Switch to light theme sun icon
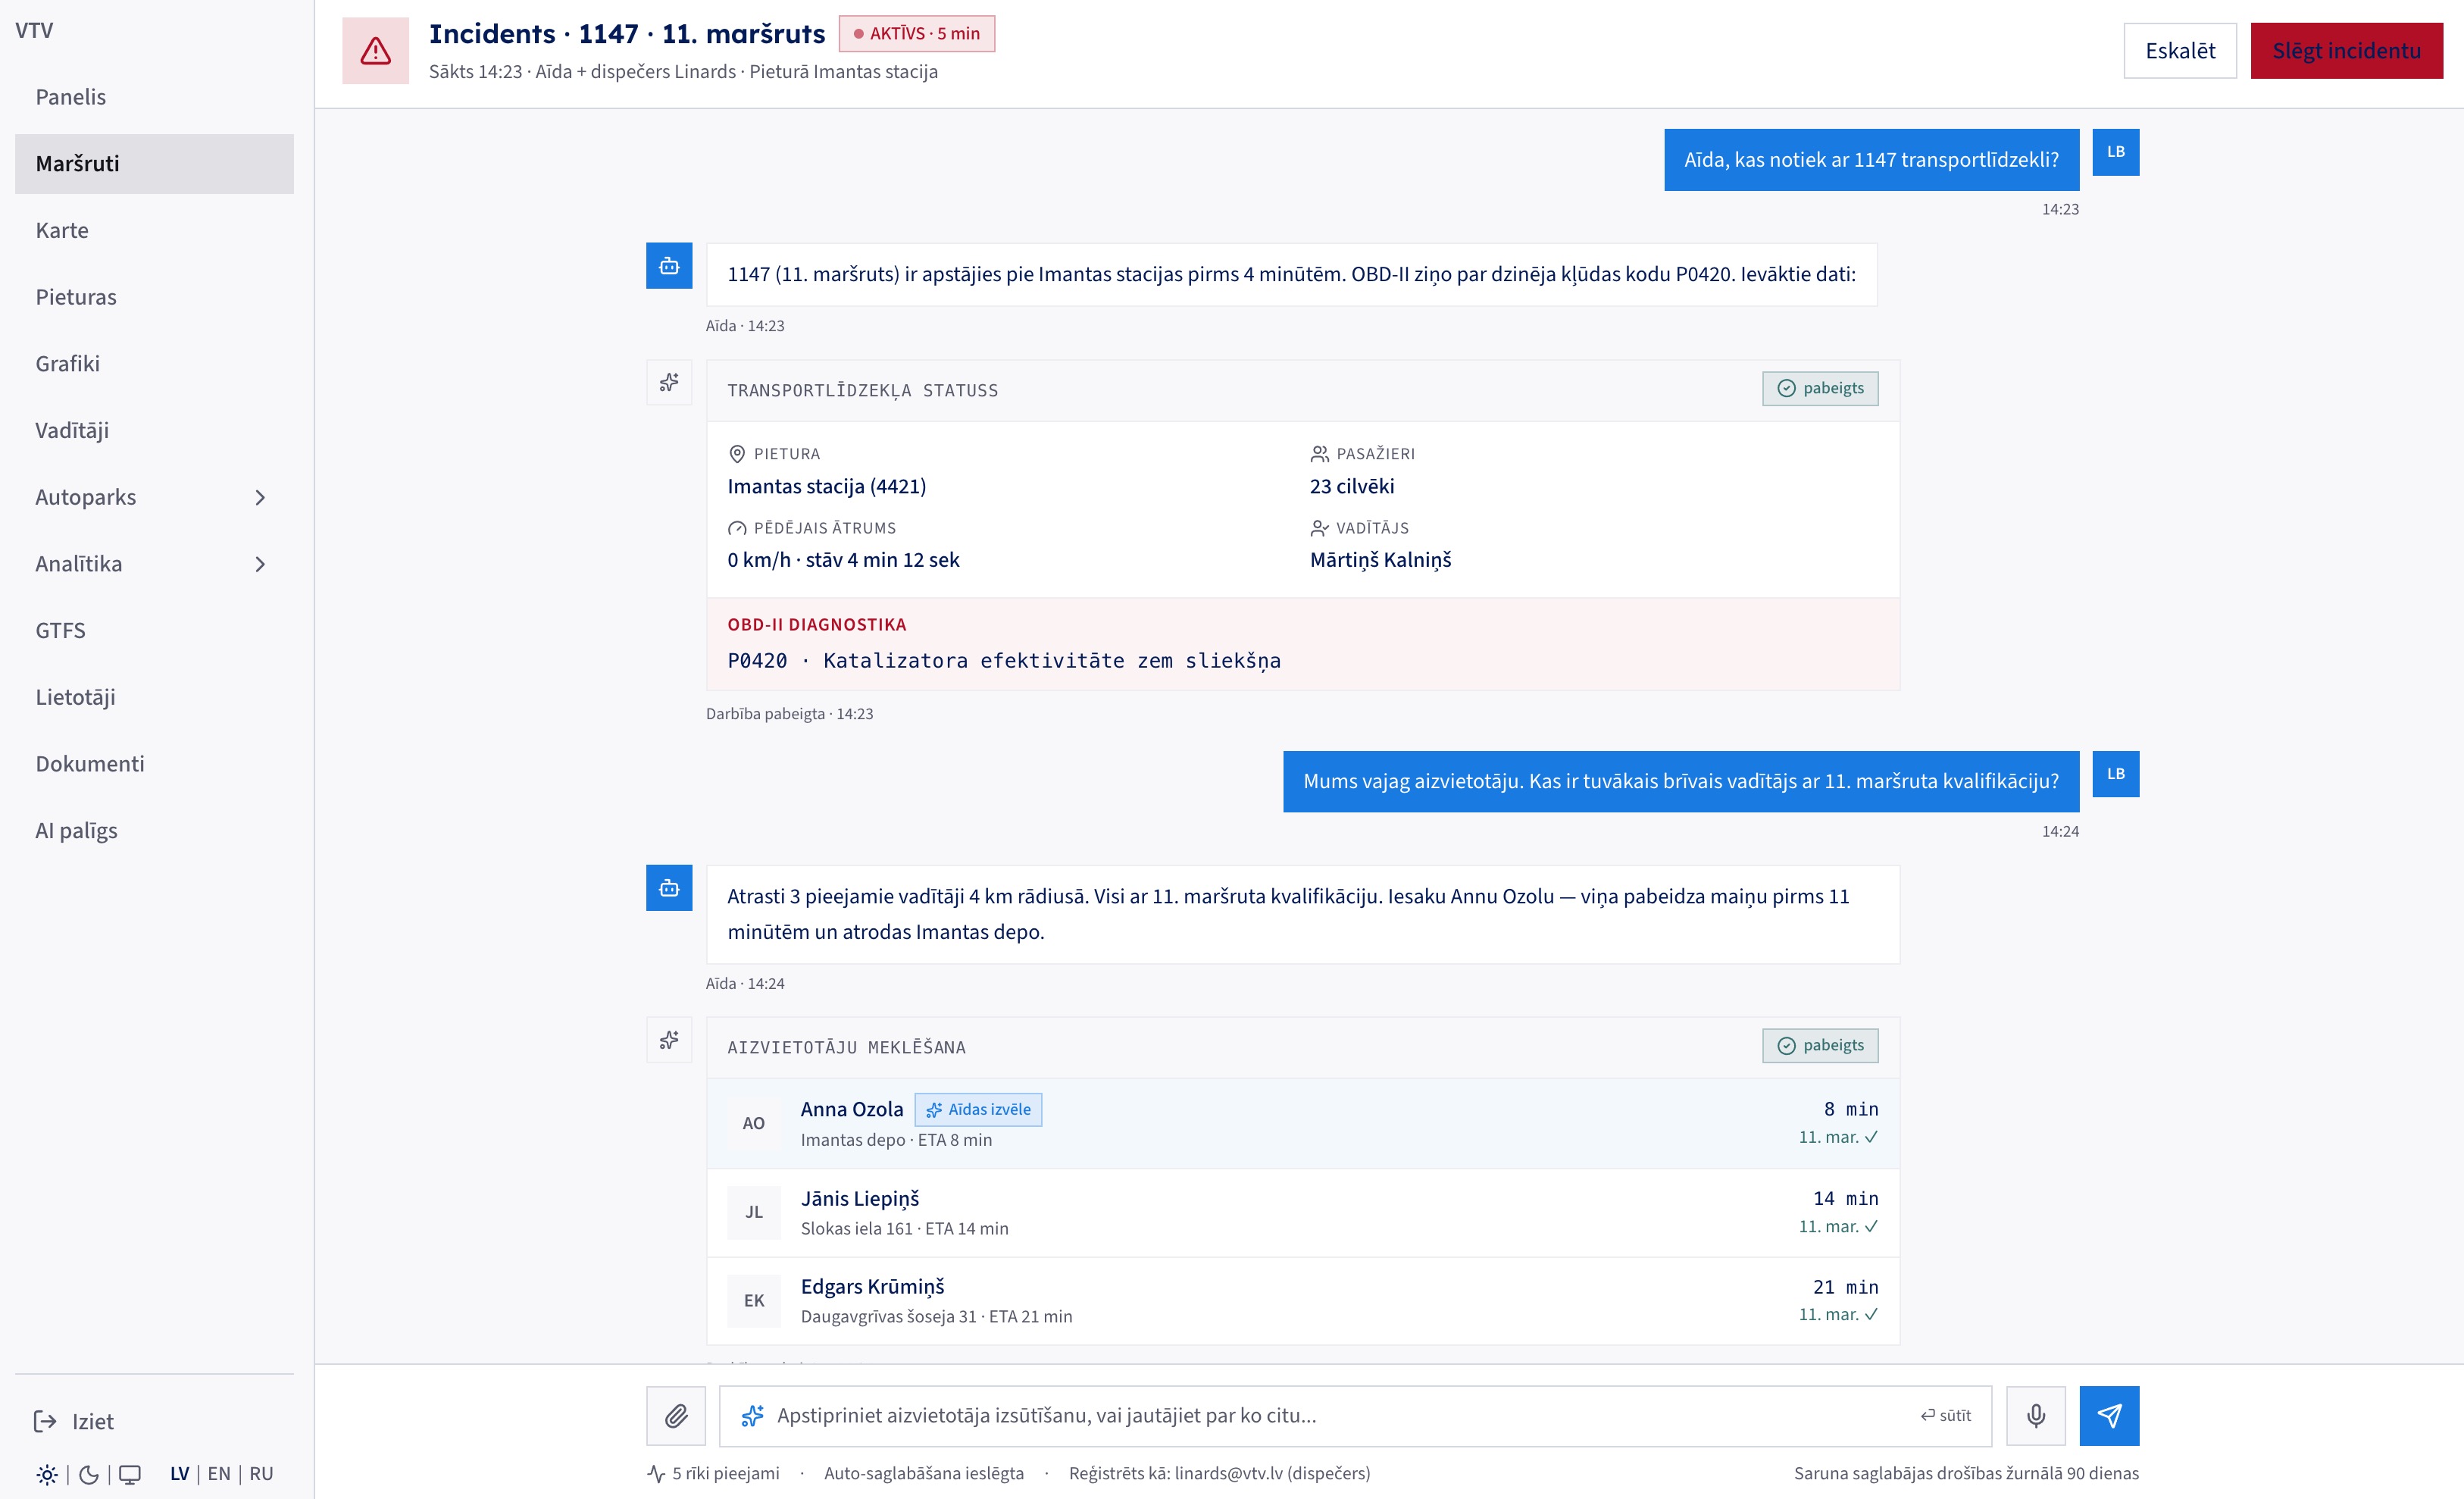Viewport: 2464px width, 1499px height. click(47, 1474)
